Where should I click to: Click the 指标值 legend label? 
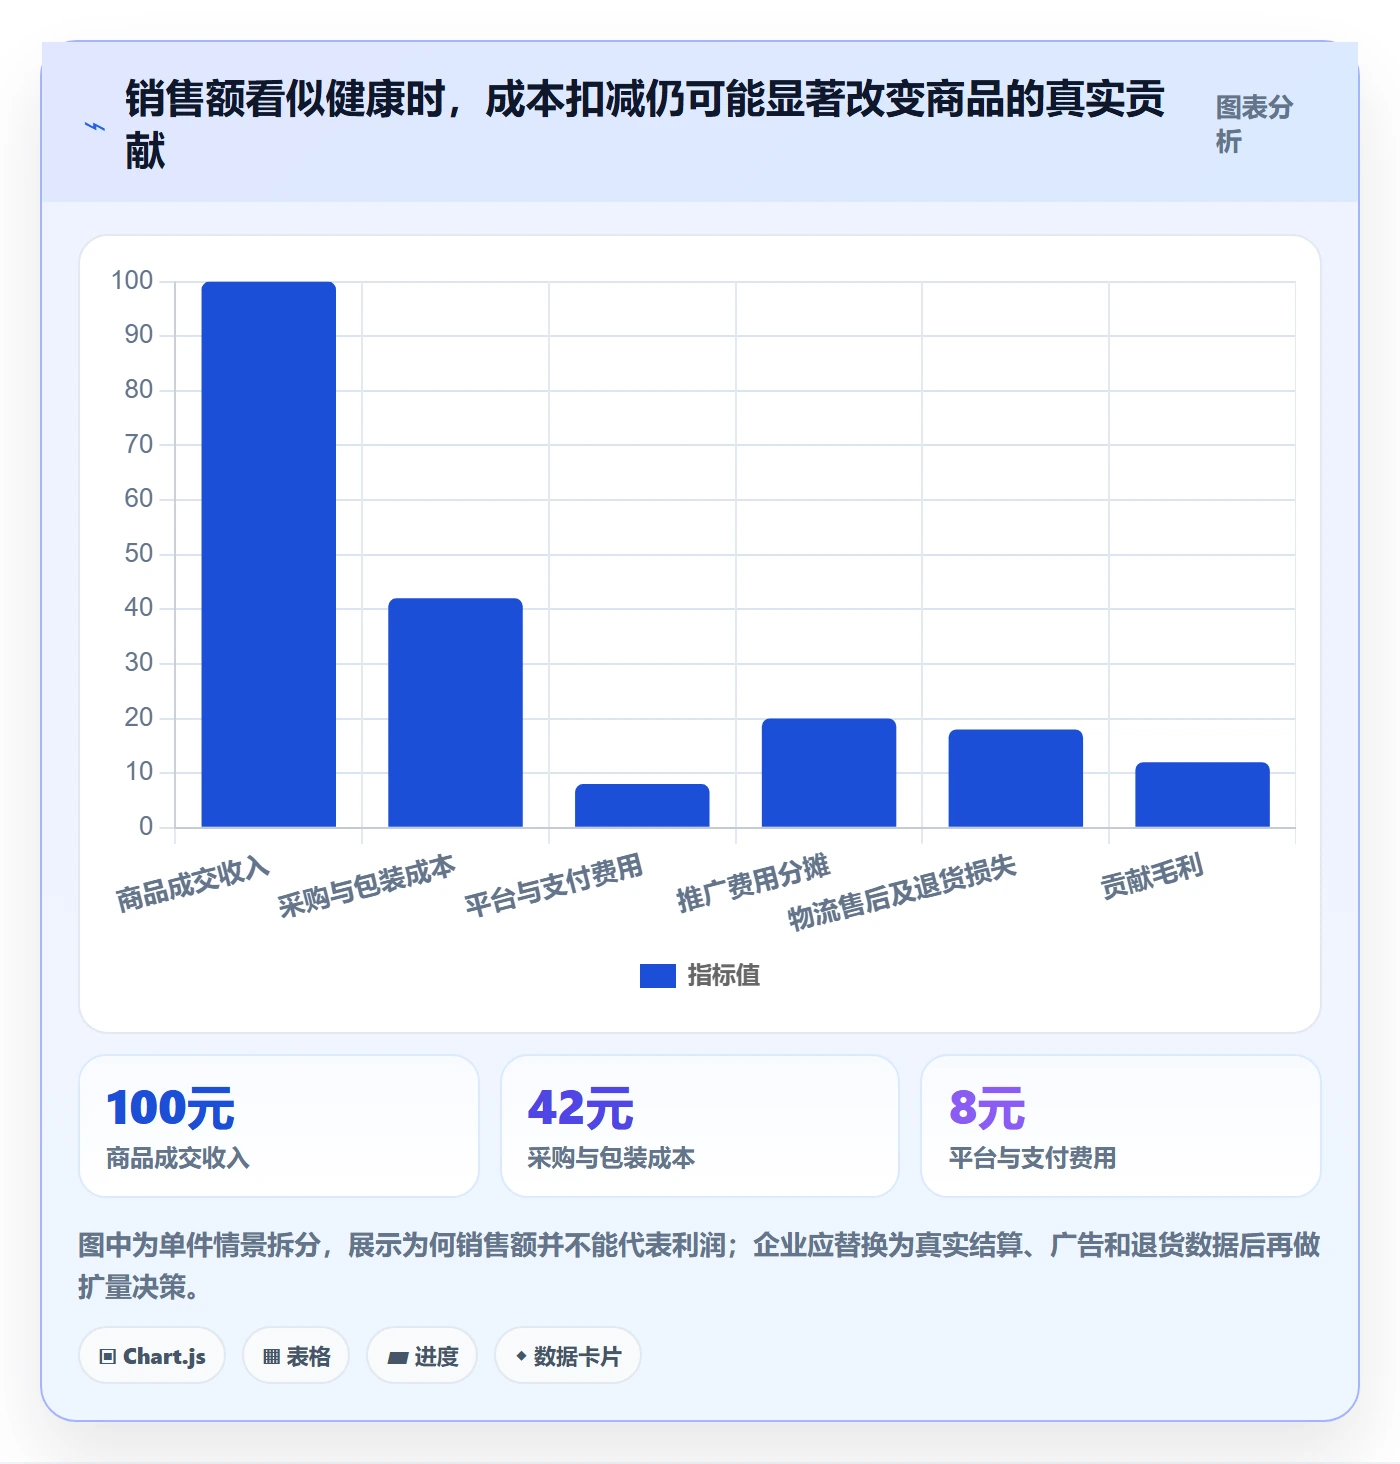[x=724, y=976]
